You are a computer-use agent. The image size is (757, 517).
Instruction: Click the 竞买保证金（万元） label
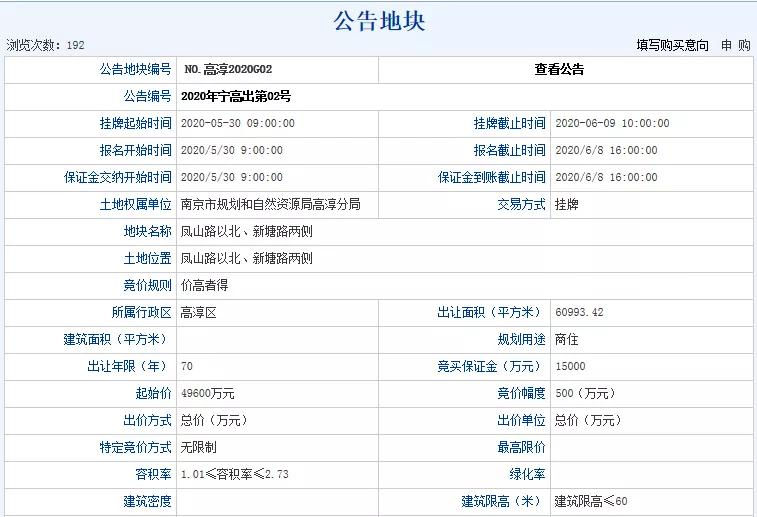click(491, 367)
